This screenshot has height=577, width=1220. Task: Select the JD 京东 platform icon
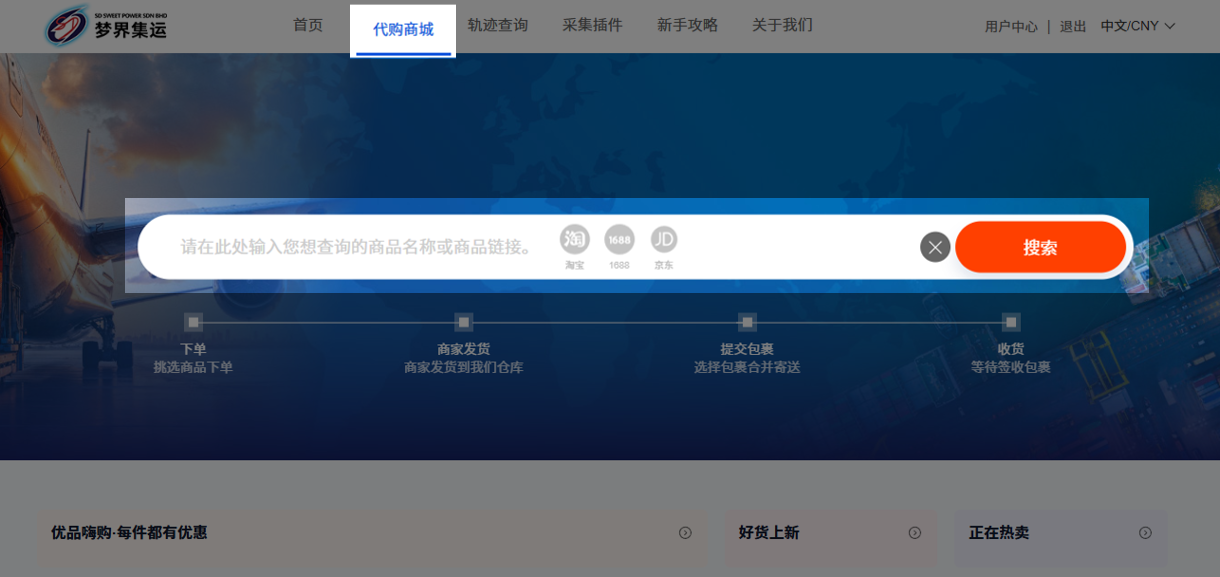click(x=664, y=240)
